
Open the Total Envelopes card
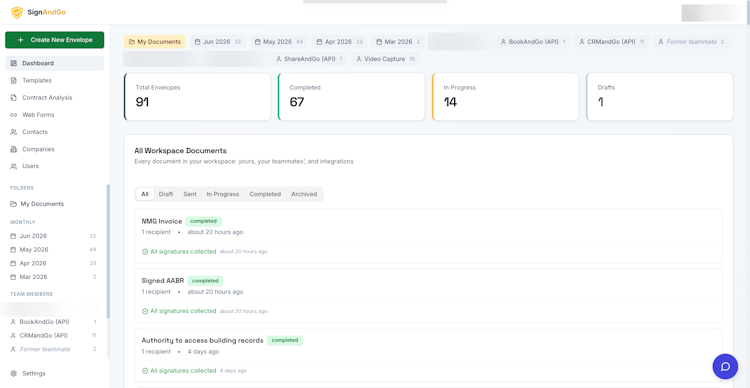197,97
